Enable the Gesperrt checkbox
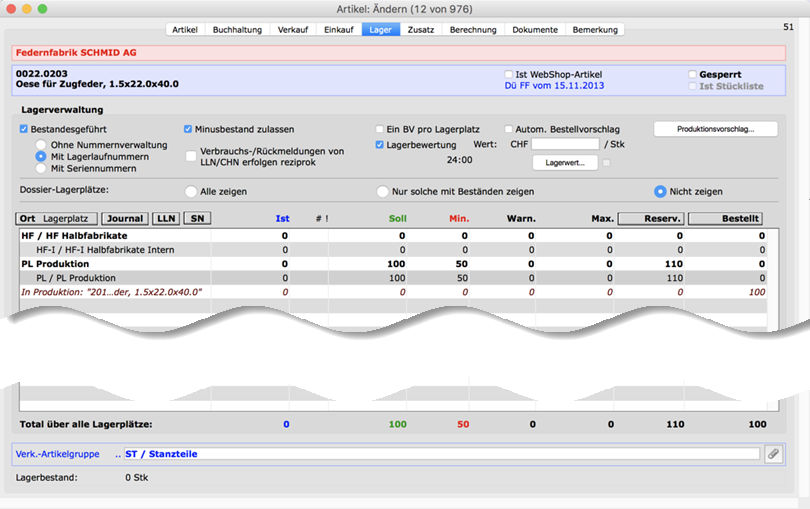The image size is (810, 509). (693, 74)
